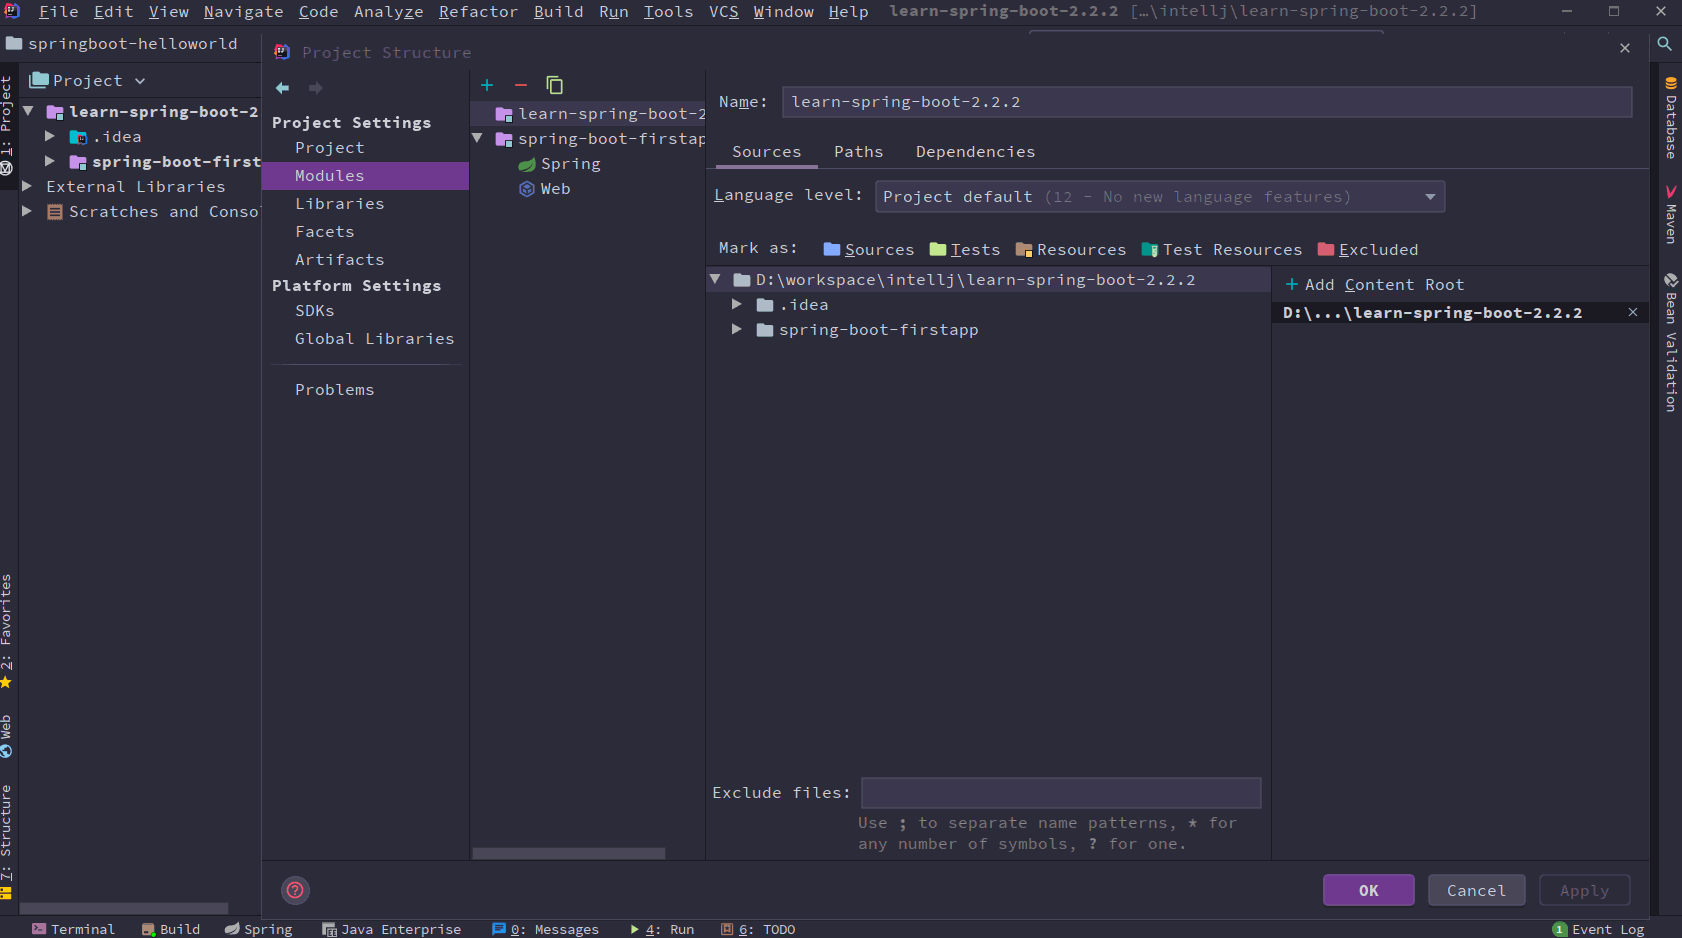Select the Spring facet under spring-boot-firstapp
Screen dimensions: 1682x938
(x=570, y=163)
